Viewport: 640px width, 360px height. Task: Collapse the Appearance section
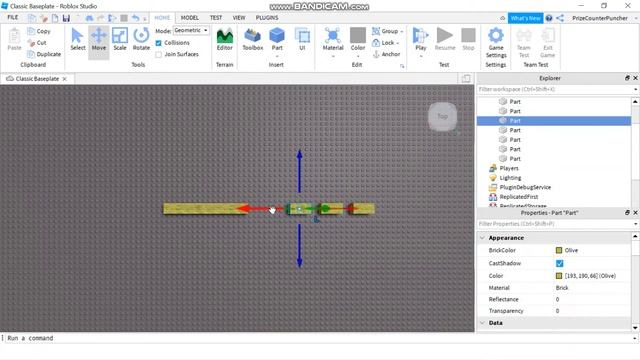(482, 238)
